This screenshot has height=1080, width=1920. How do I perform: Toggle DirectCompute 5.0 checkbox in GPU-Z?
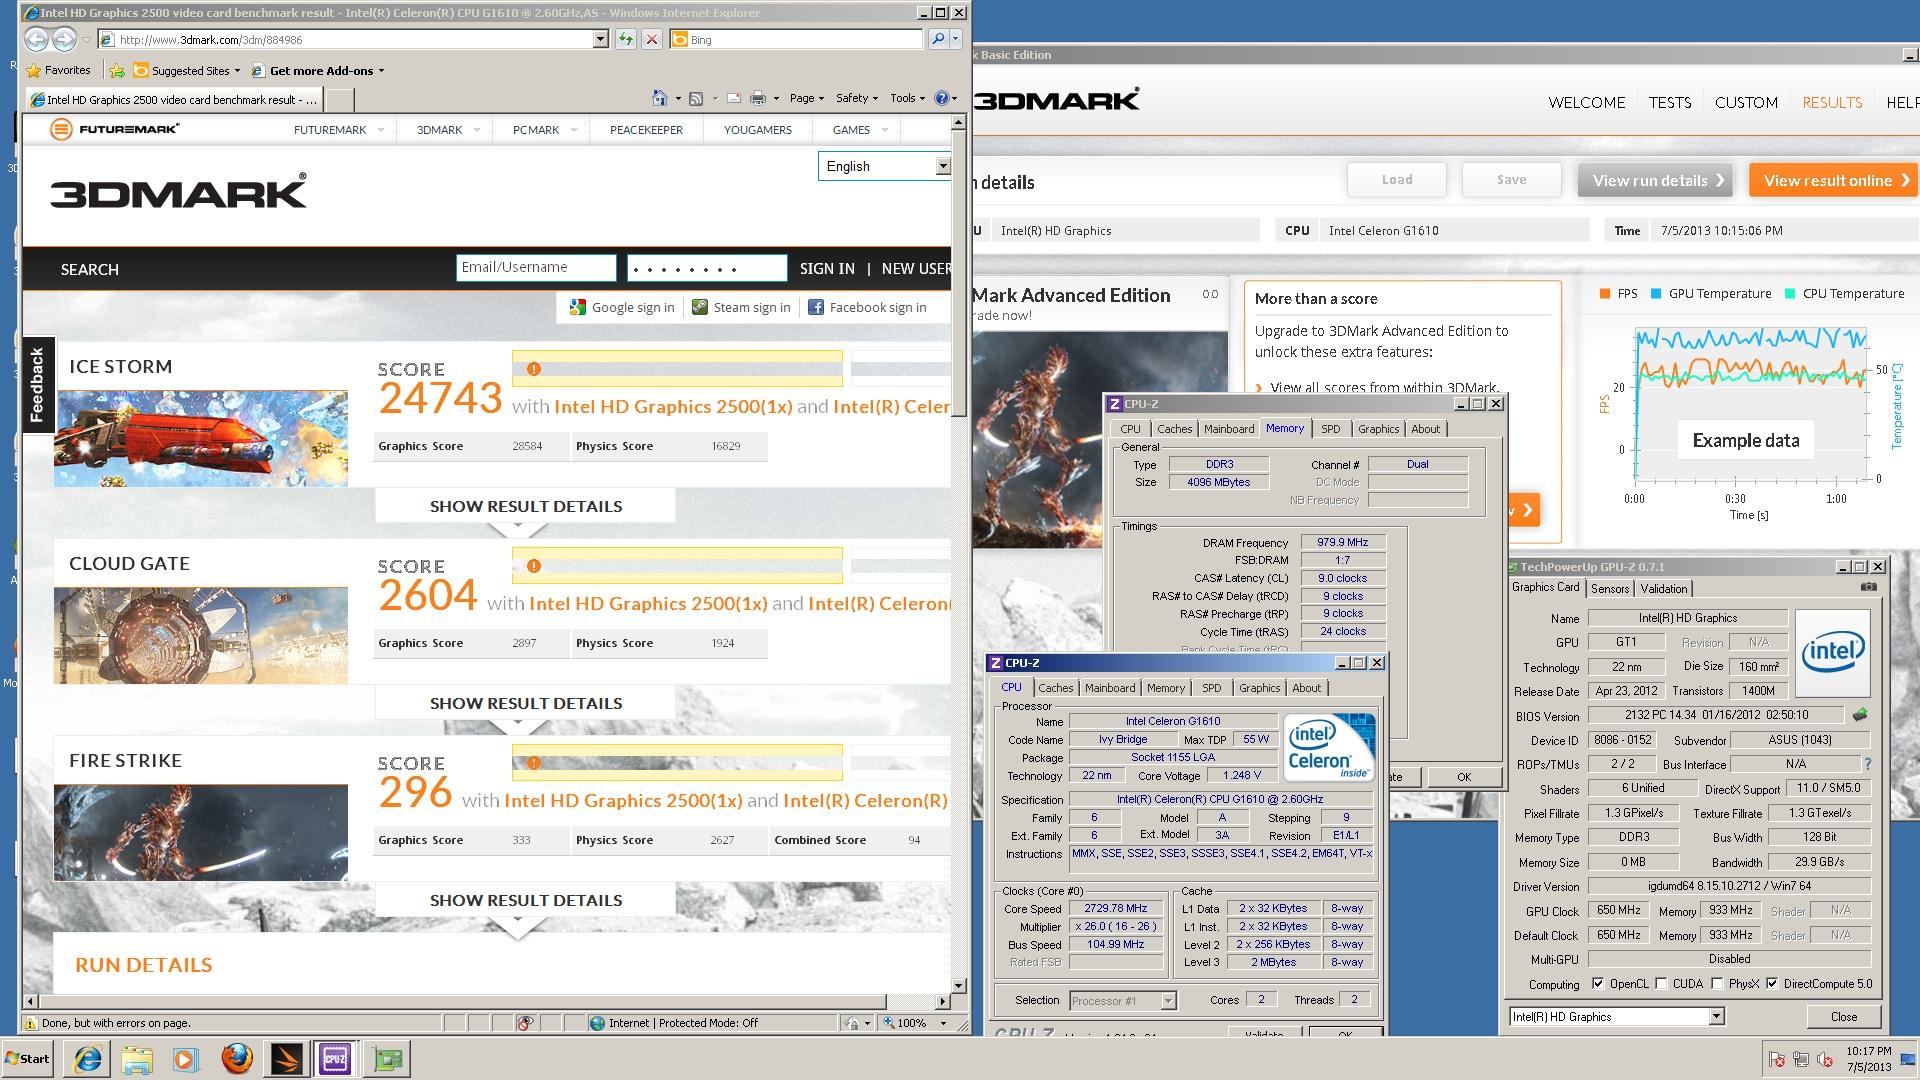pyautogui.click(x=1773, y=984)
